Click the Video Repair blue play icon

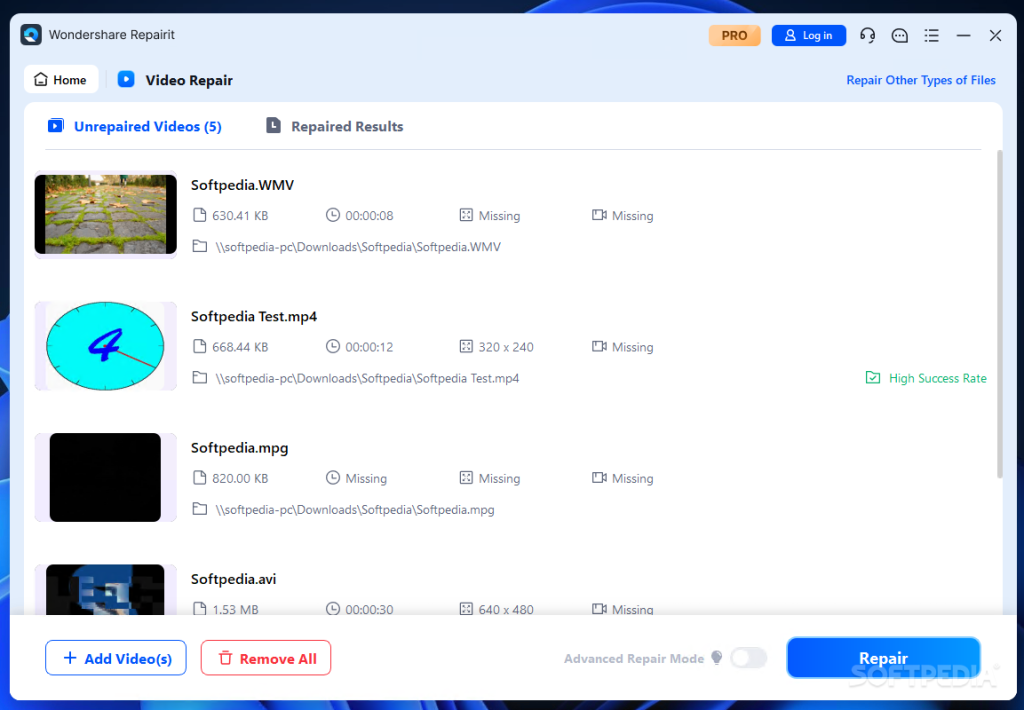126,80
